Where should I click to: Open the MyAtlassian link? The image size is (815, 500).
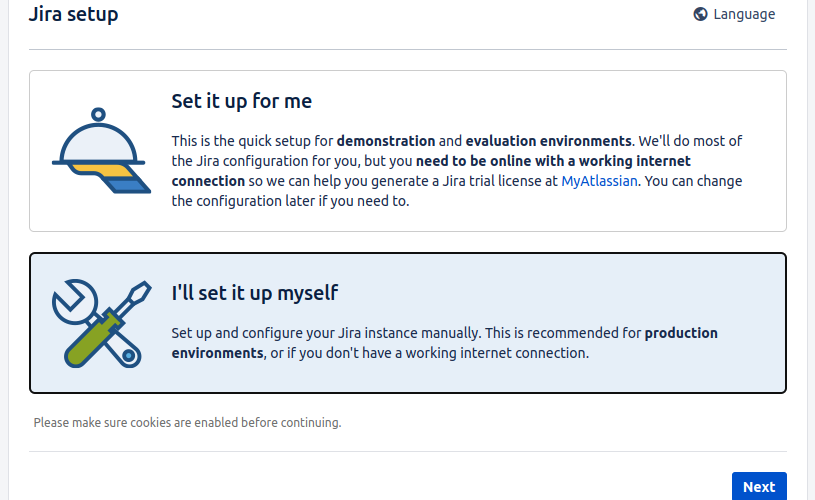click(599, 181)
